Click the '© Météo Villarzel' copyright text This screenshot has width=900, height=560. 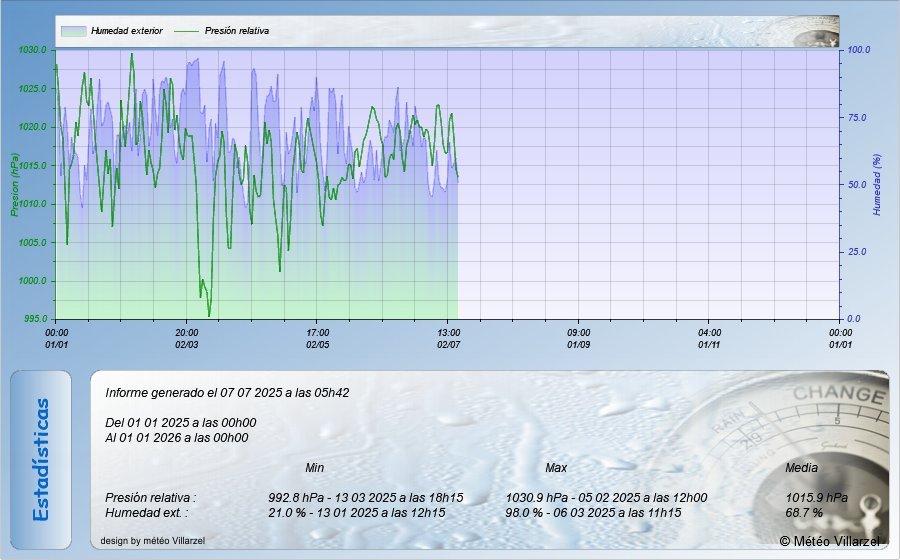829,541
